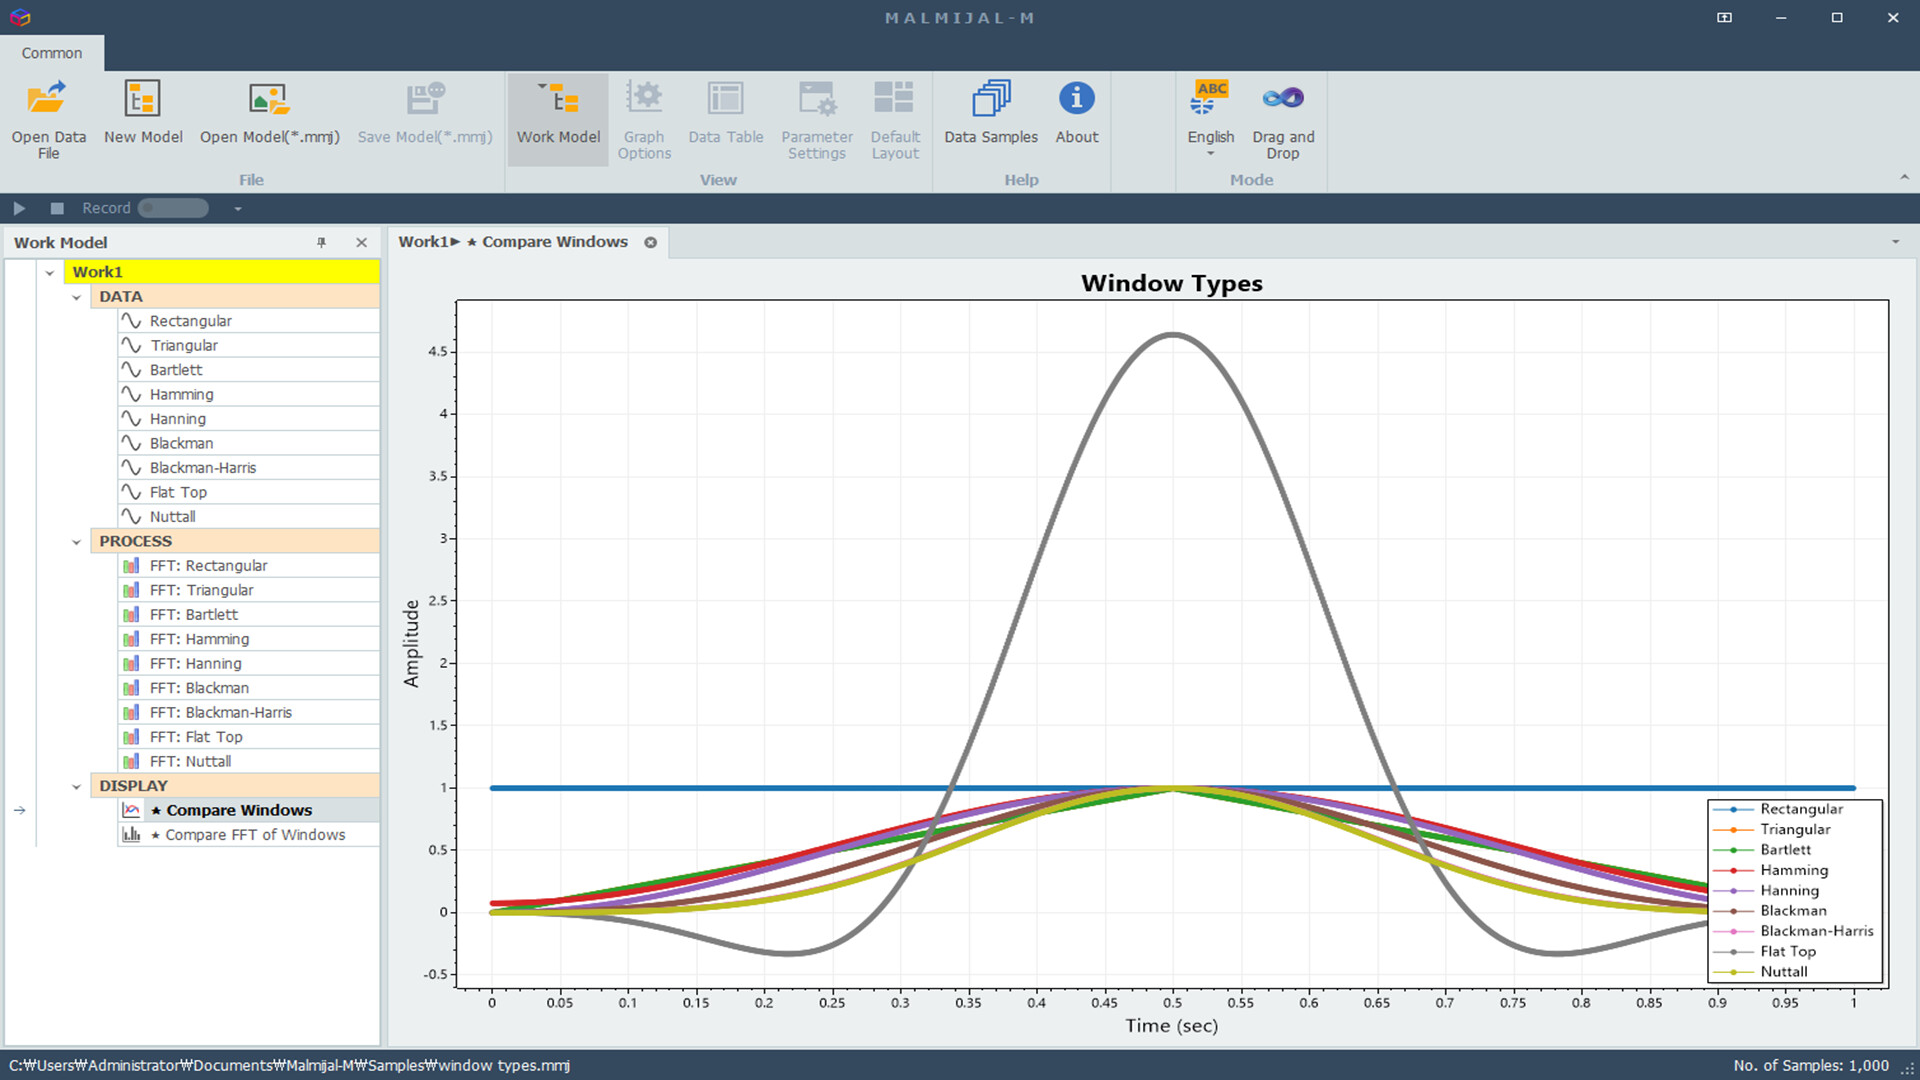Select the Common ribbon tab
Image resolution: width=1920 pixels, height=1080 pixels.
(x=52, y=53)
